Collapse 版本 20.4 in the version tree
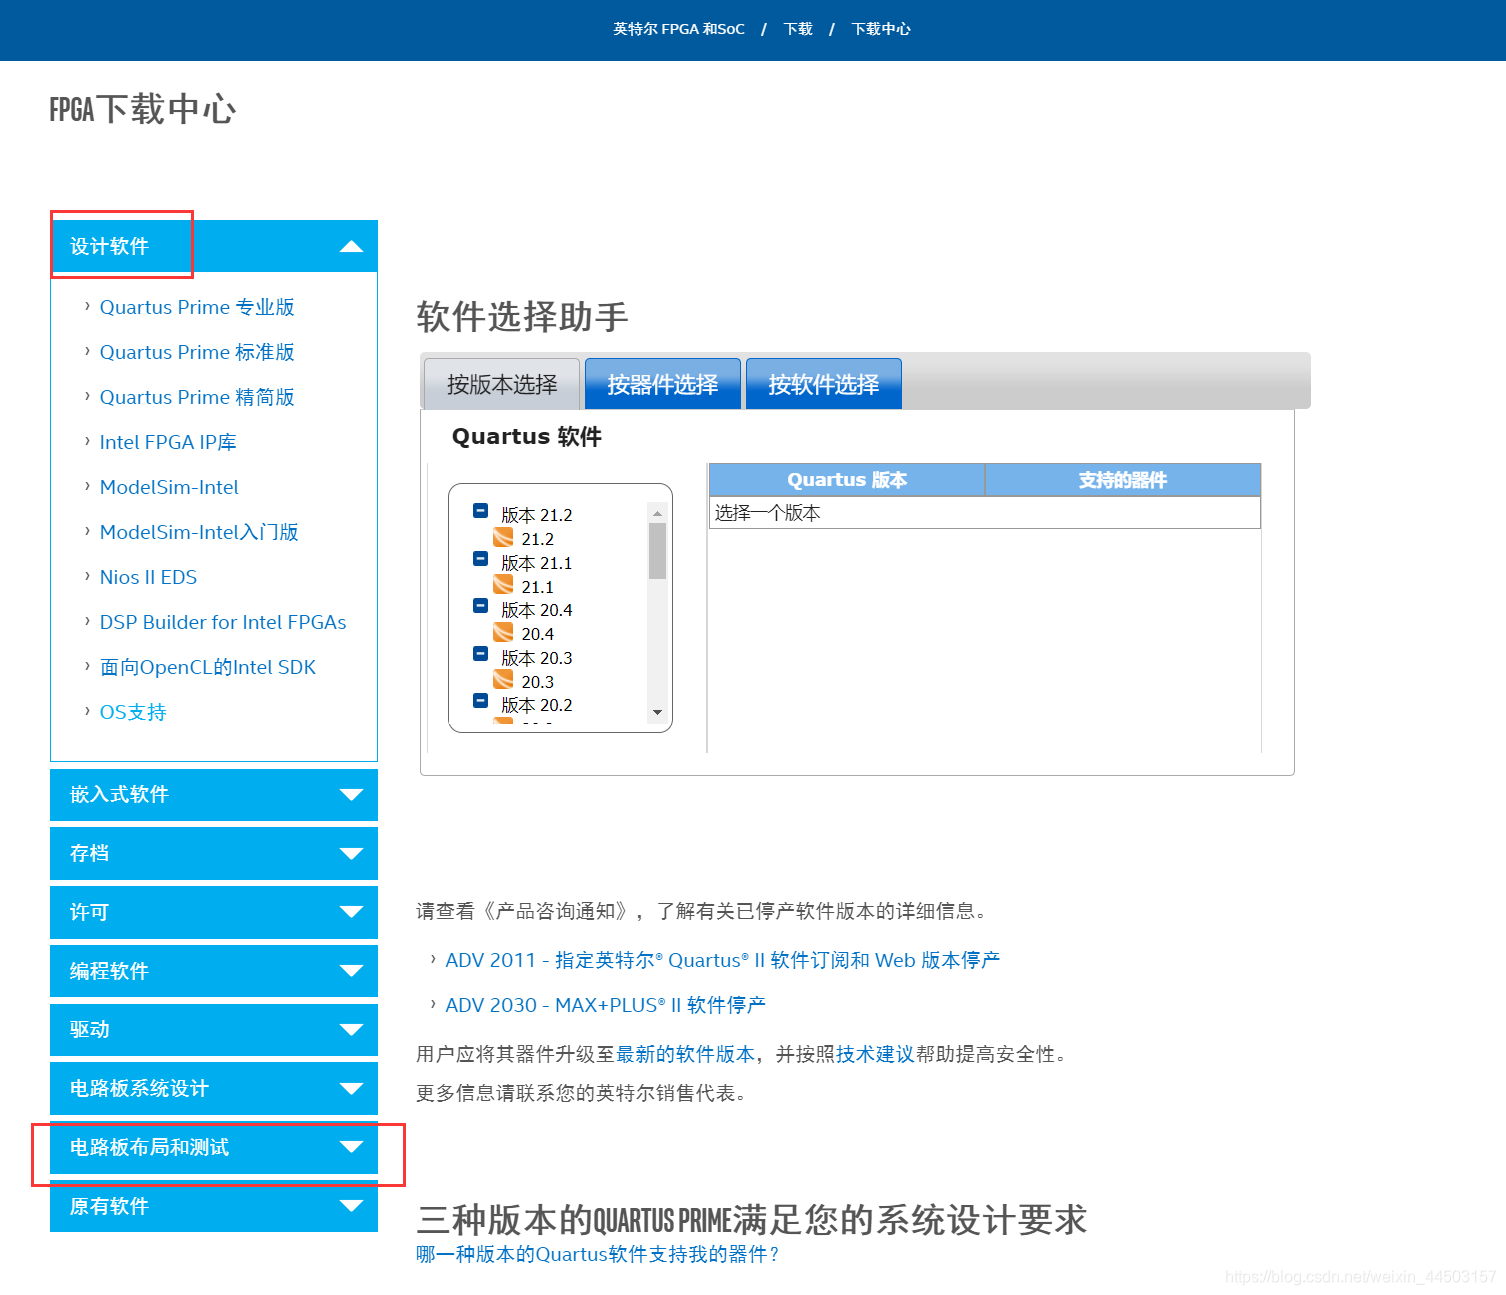 tap(479, 605)
